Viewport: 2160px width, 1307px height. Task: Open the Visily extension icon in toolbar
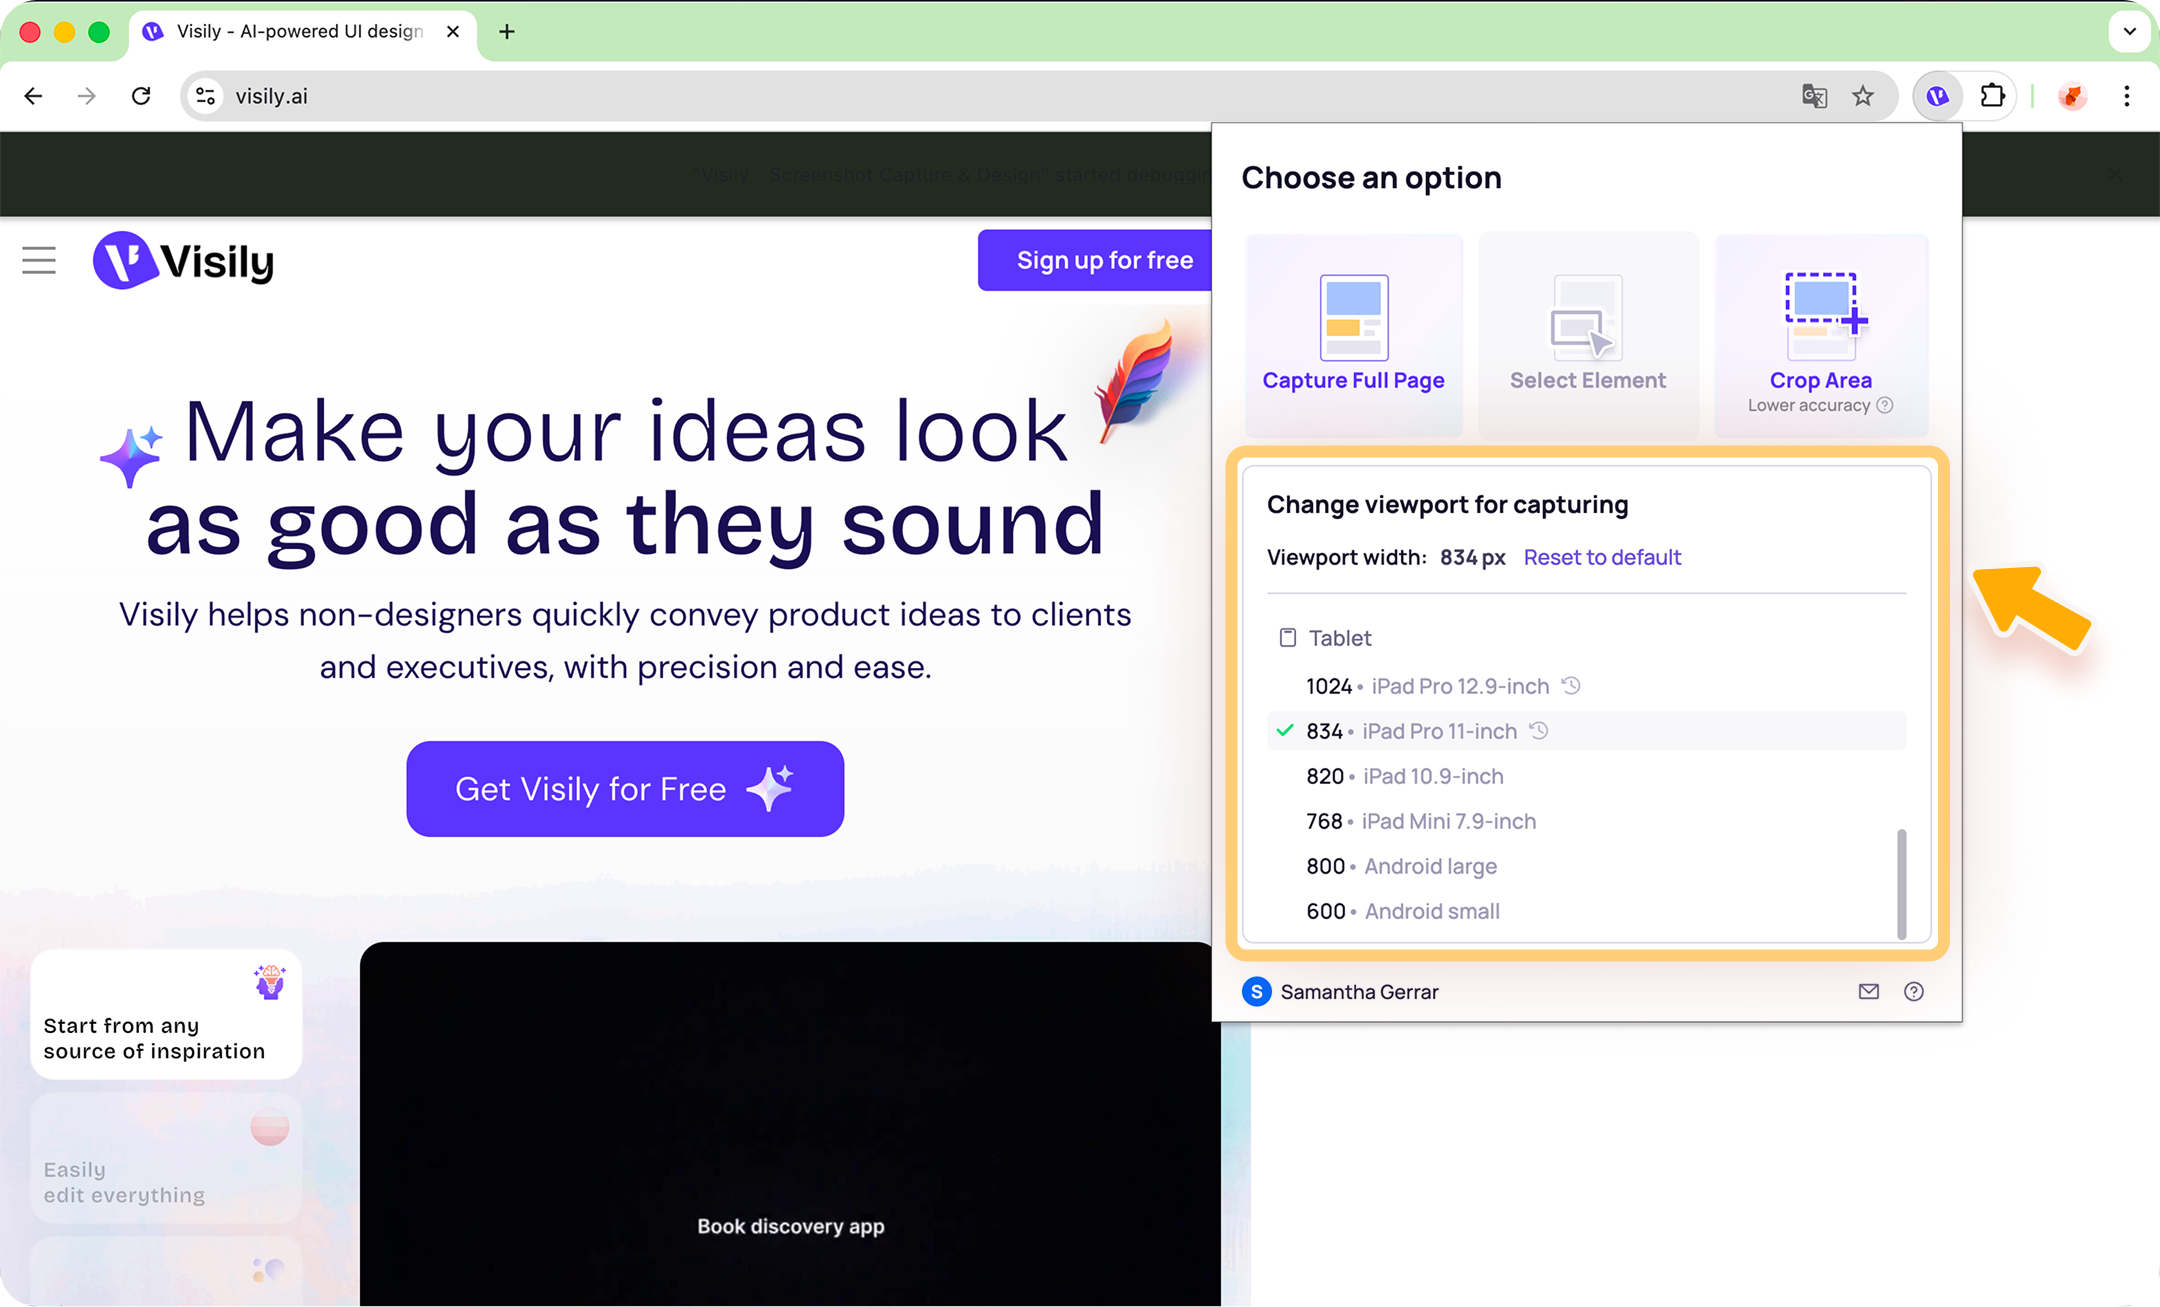pyautogui.click(x=1937, y=96)
